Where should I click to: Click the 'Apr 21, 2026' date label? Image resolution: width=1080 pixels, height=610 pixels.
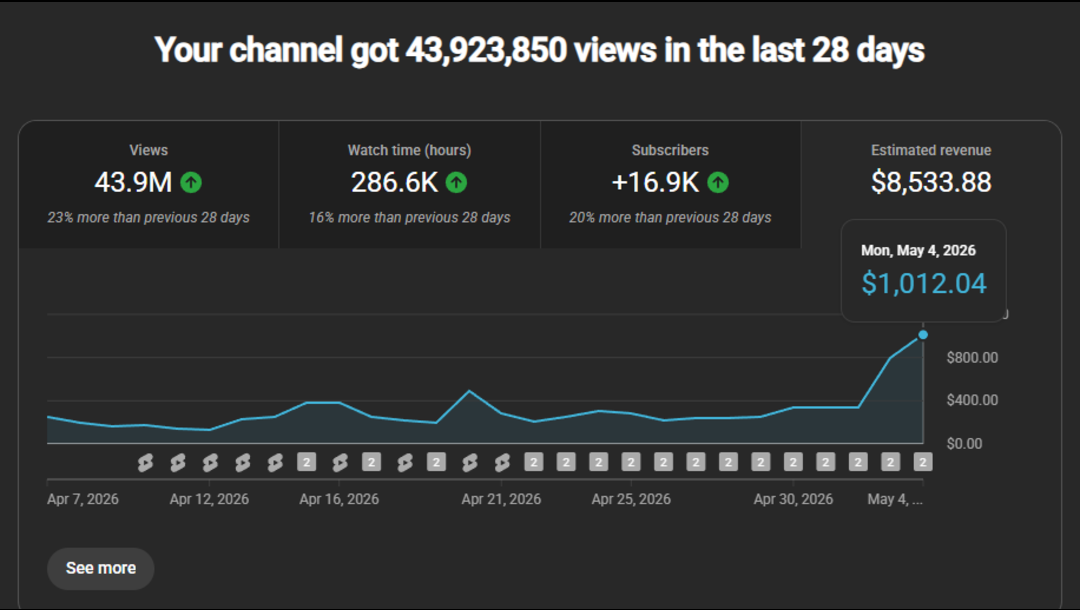tap(501, 499)
